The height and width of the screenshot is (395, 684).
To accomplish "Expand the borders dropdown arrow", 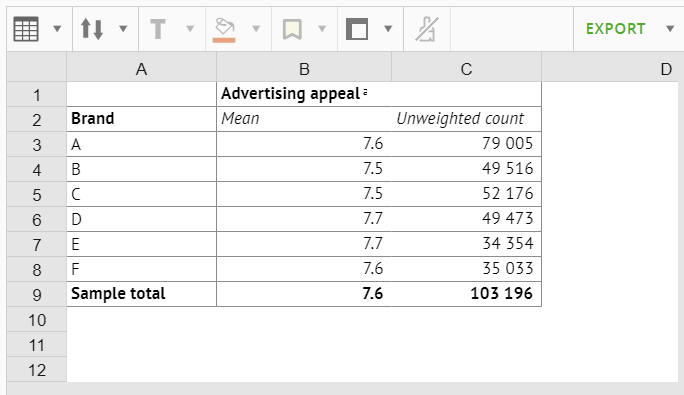I will (x=388, y=29).
